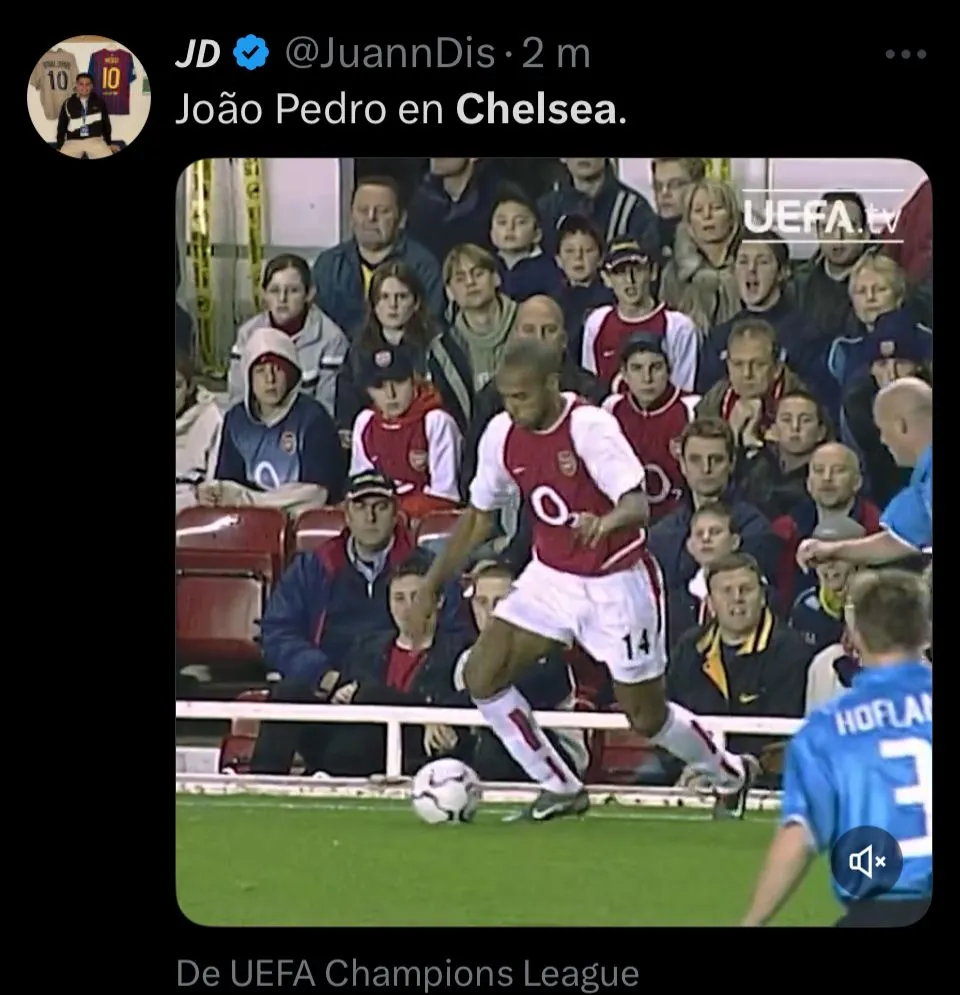Viewport: 960px width, 995px height.
Task: Click the HOFLAN name on blue jersey
Action: [x=882, y=714]
